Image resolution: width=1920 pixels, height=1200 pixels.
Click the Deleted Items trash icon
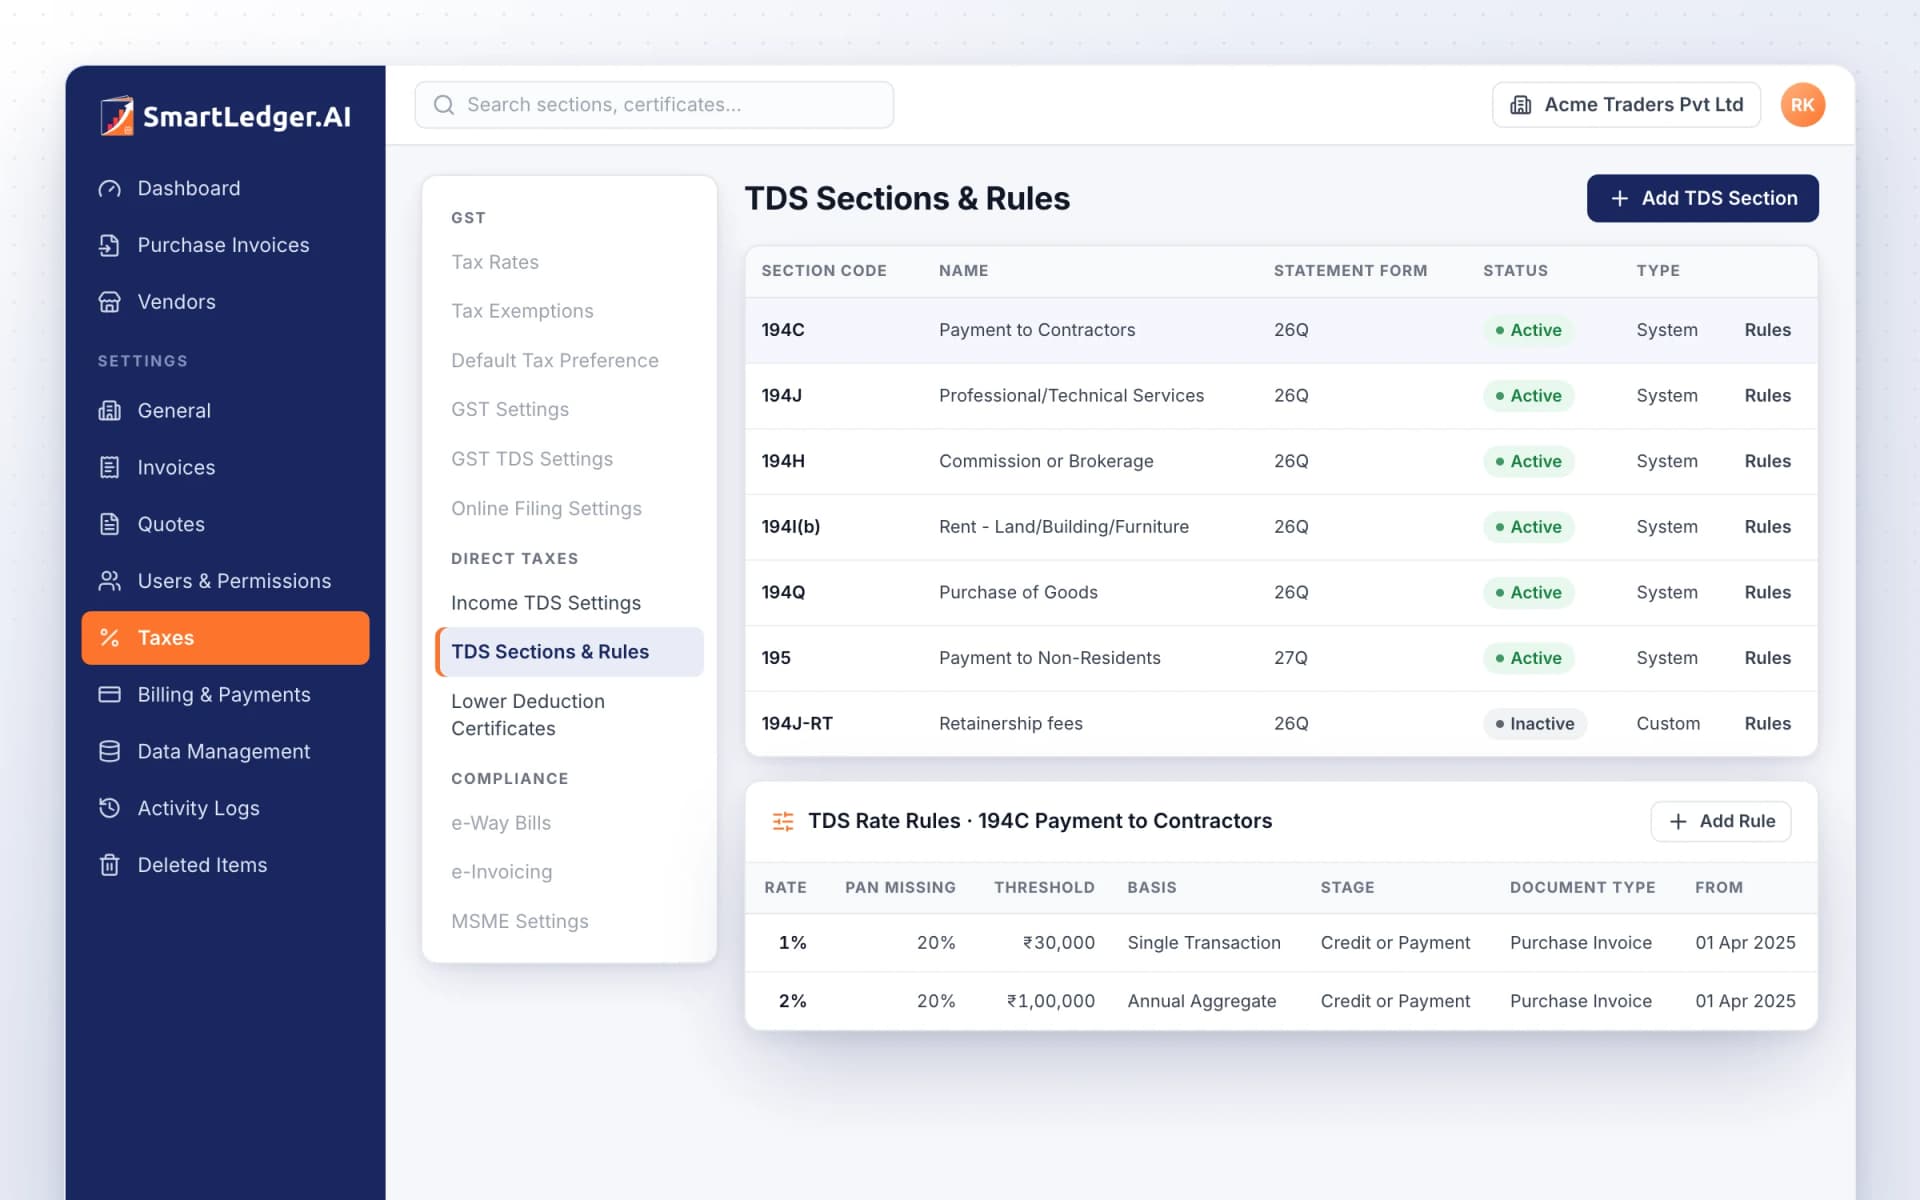pos(110,865)
